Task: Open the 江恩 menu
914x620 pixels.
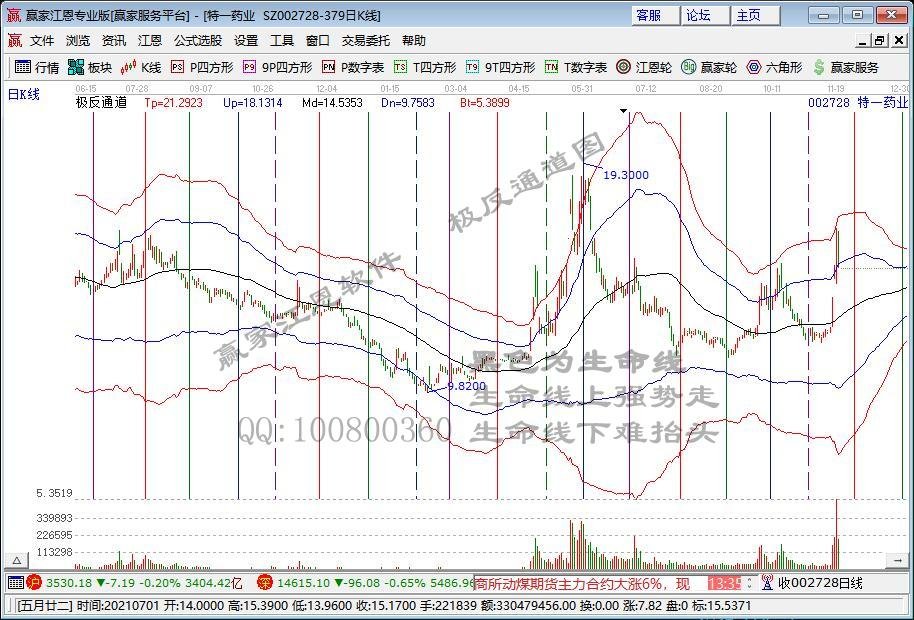Action: coord(150,41)
